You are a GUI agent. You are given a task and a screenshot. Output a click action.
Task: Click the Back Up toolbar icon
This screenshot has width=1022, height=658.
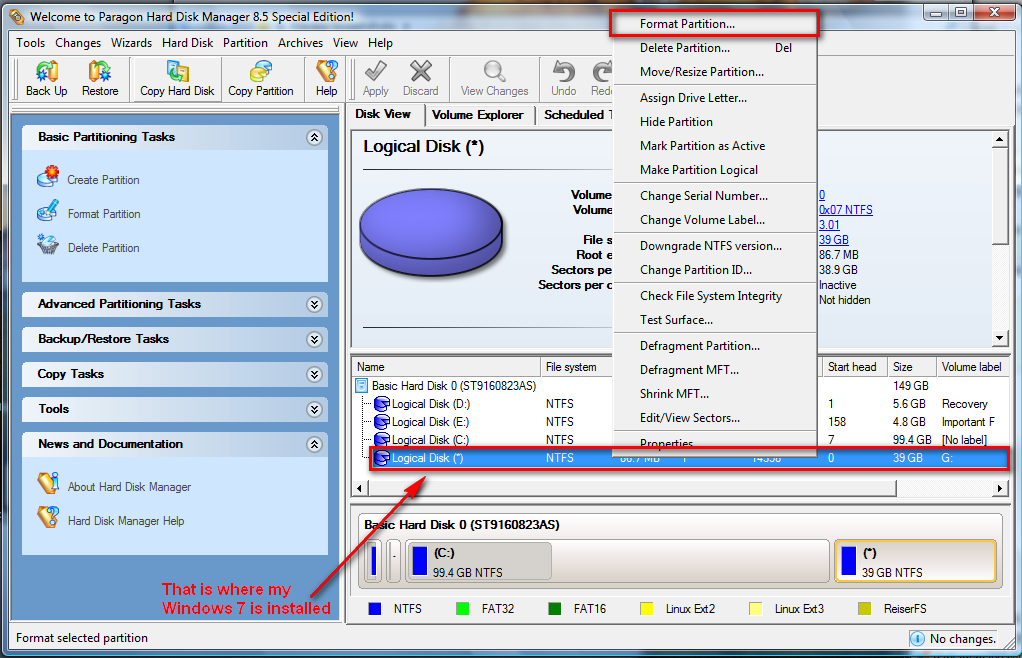coord(46,79)
